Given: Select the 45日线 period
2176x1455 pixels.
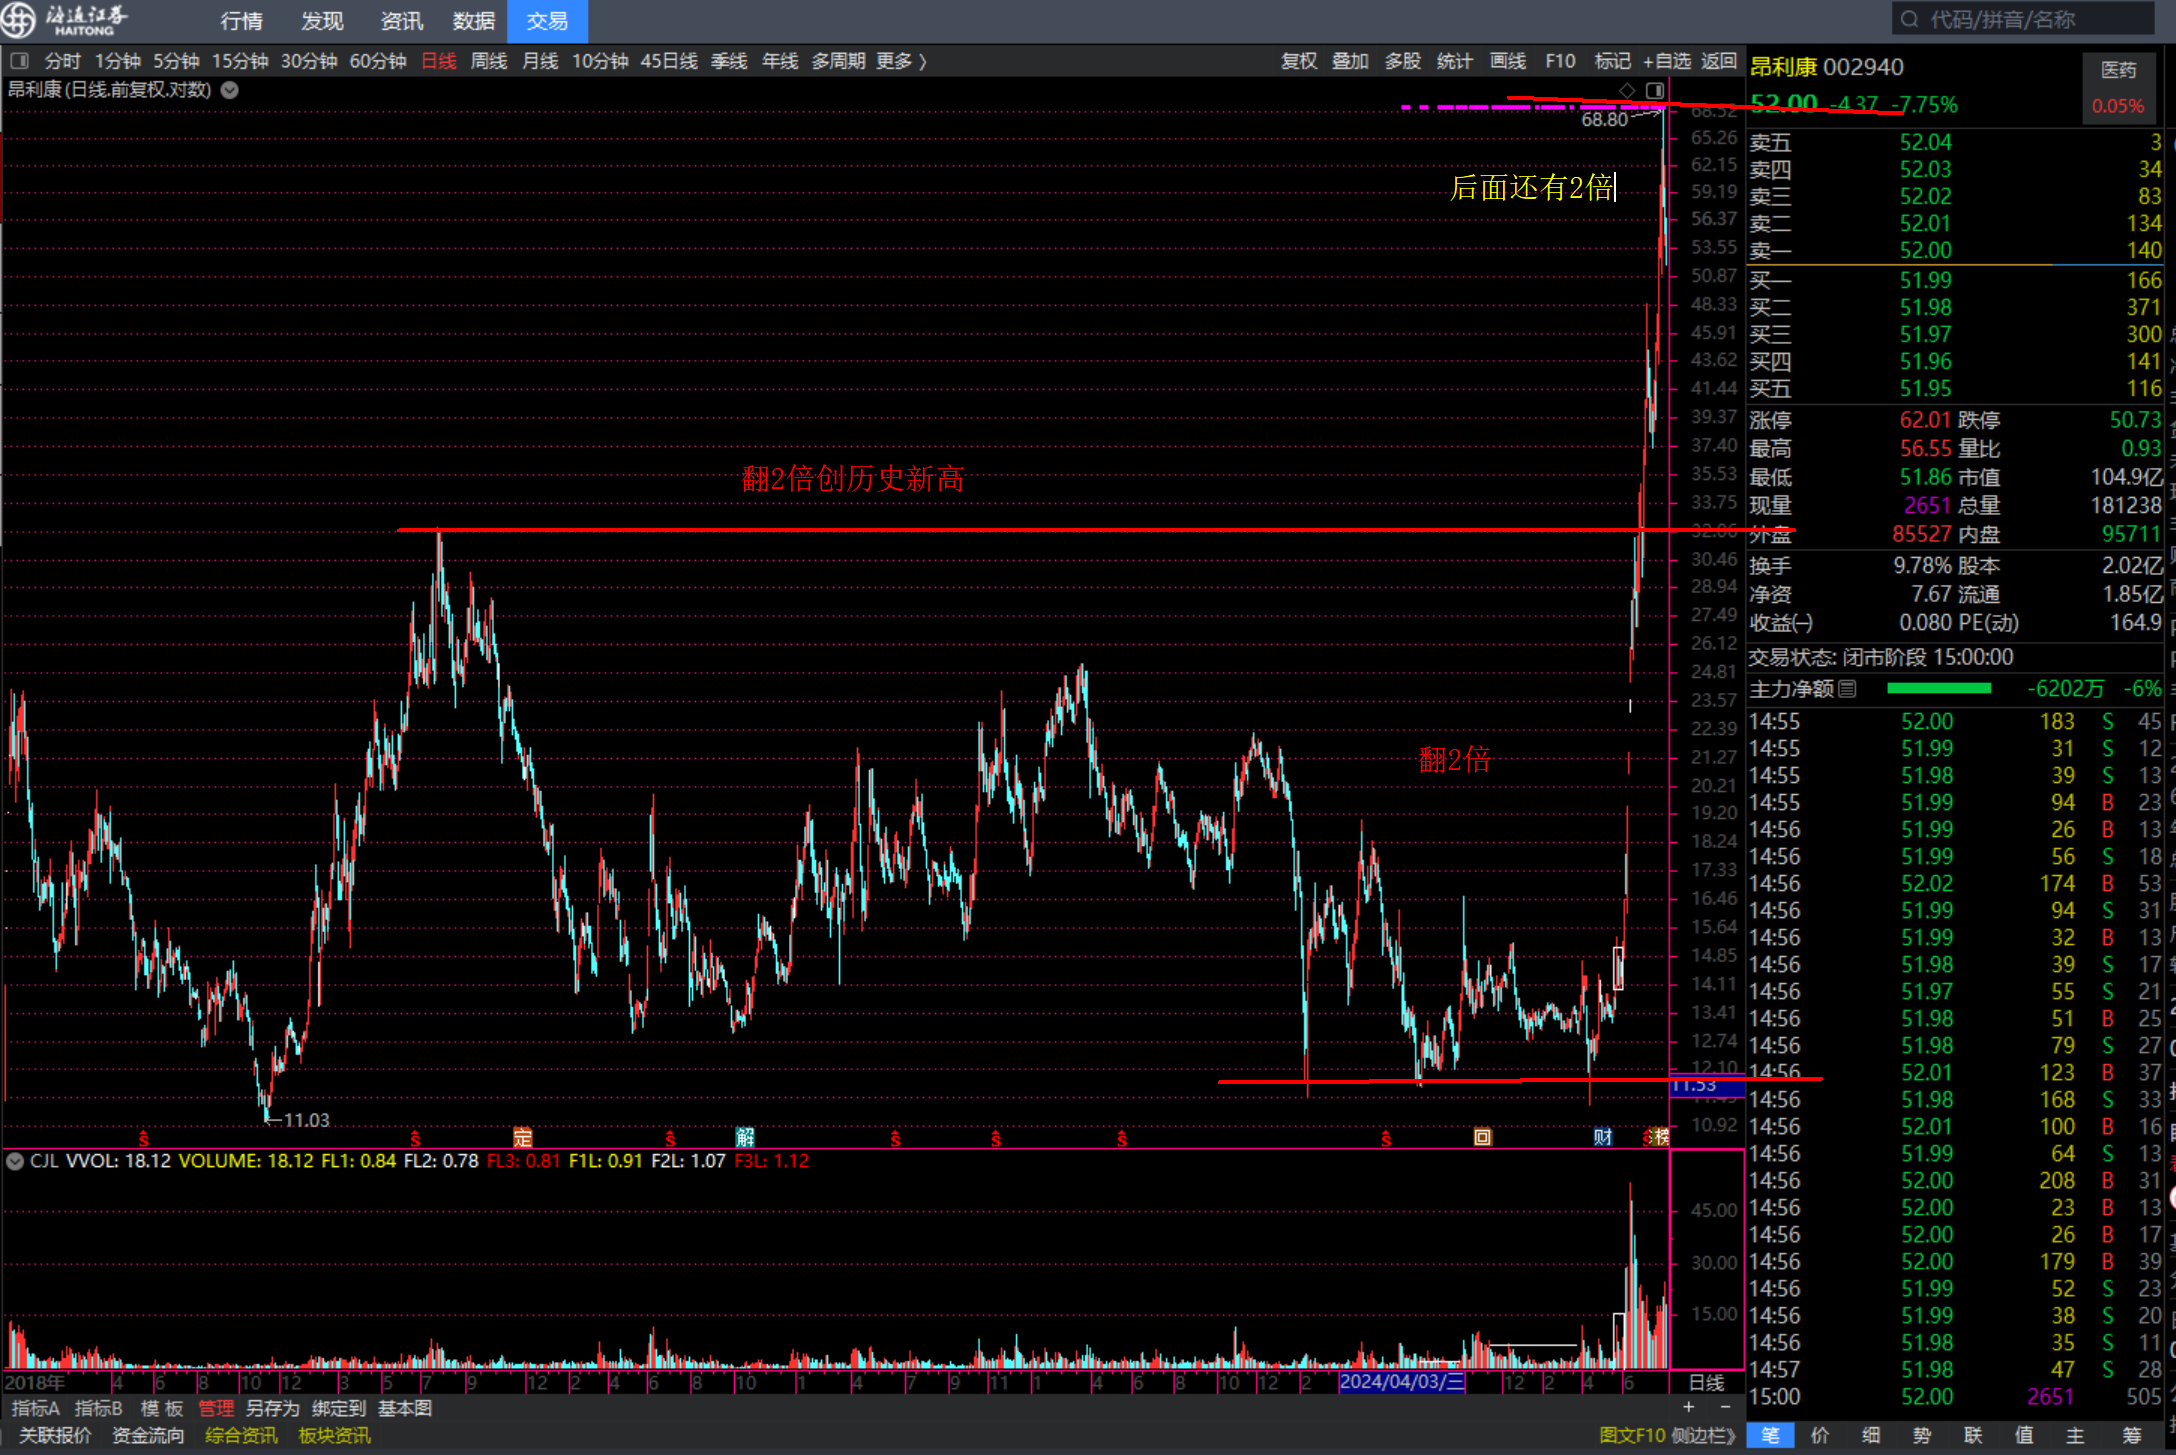Looking at the screenshot, I should coord(669,61).
